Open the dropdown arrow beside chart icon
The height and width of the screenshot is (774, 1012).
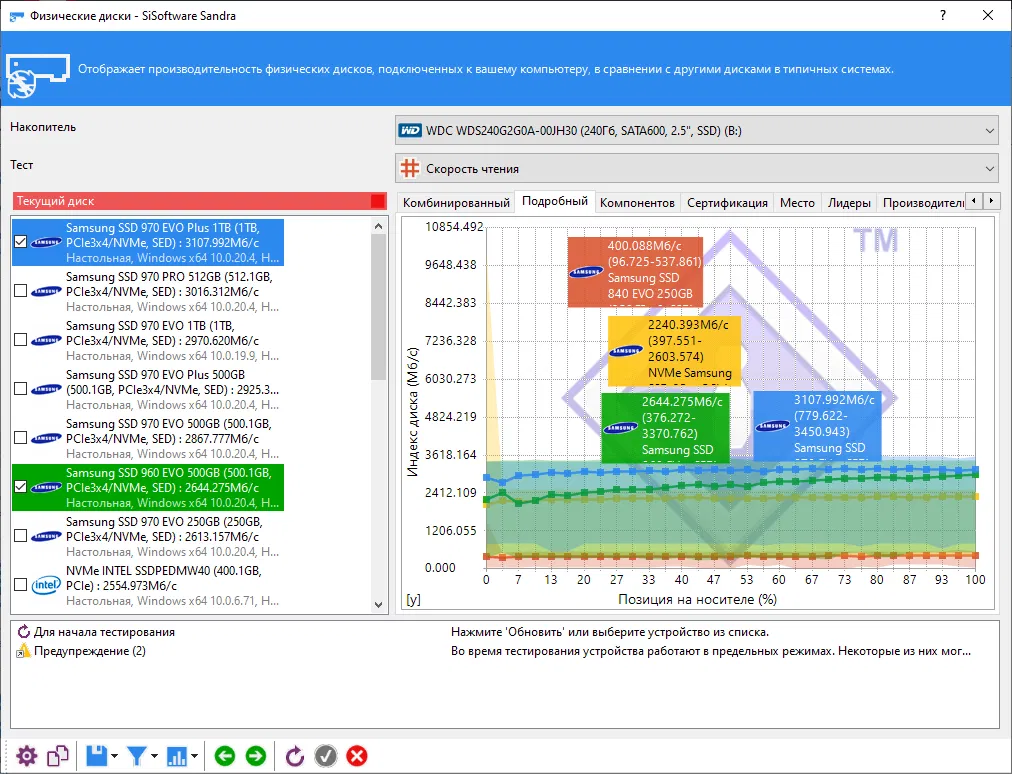[194, 756]
